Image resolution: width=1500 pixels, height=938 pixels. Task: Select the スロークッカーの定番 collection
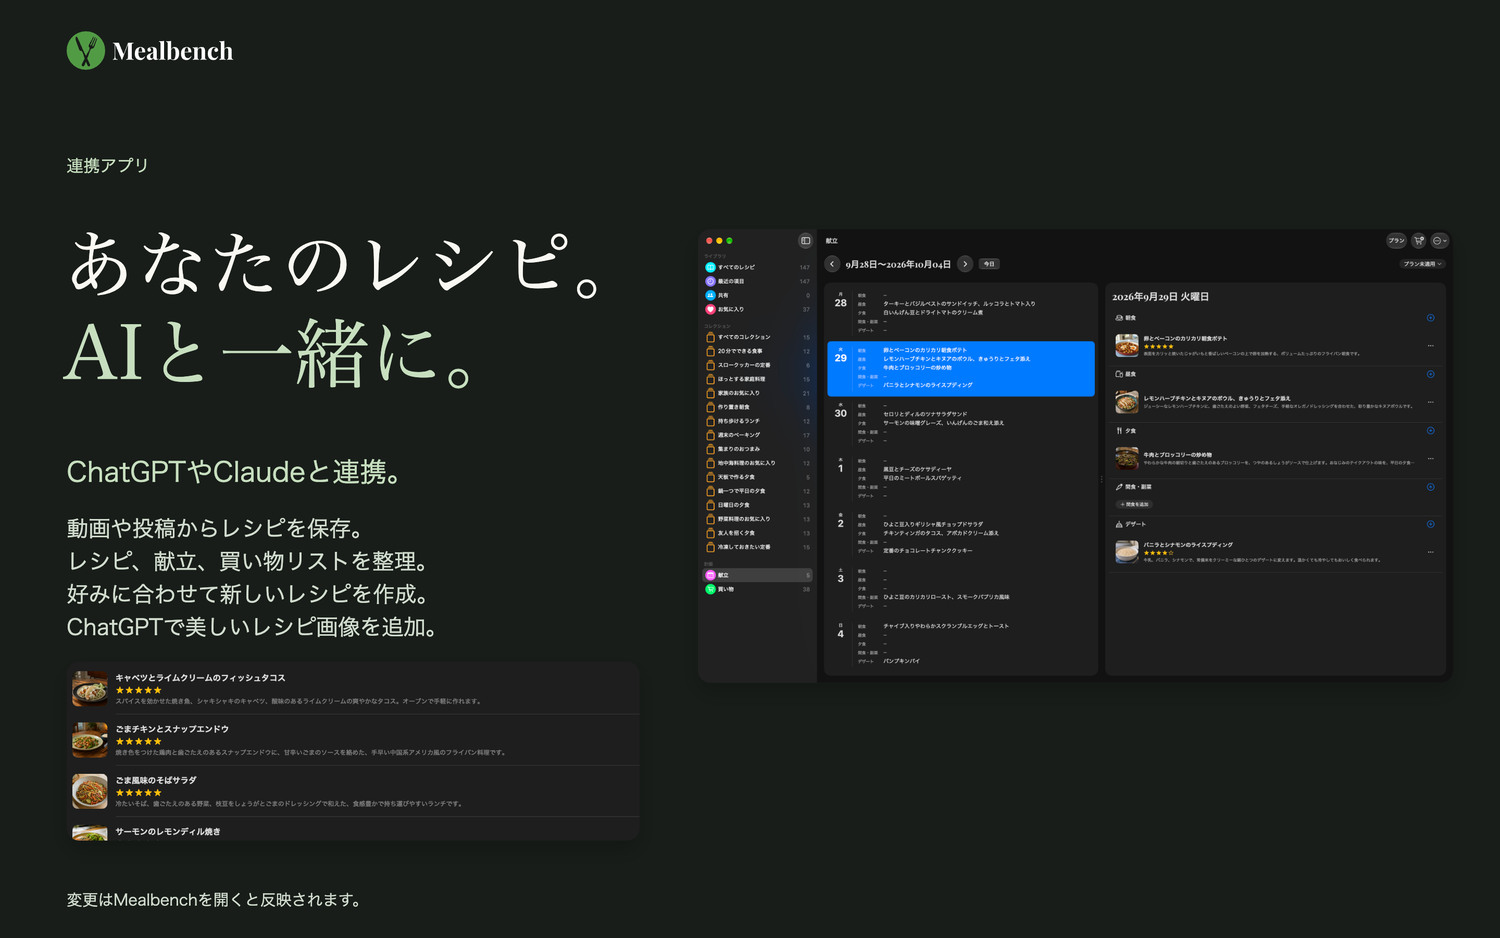(758, 365)
